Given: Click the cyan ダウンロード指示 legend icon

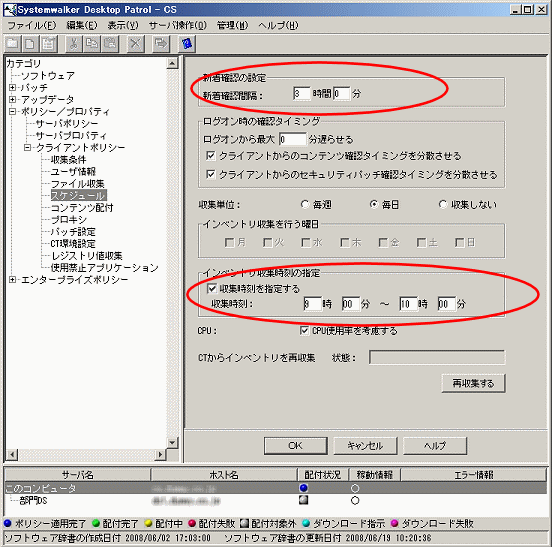Looking at the screenshot, I should click(x=306, y=523).
